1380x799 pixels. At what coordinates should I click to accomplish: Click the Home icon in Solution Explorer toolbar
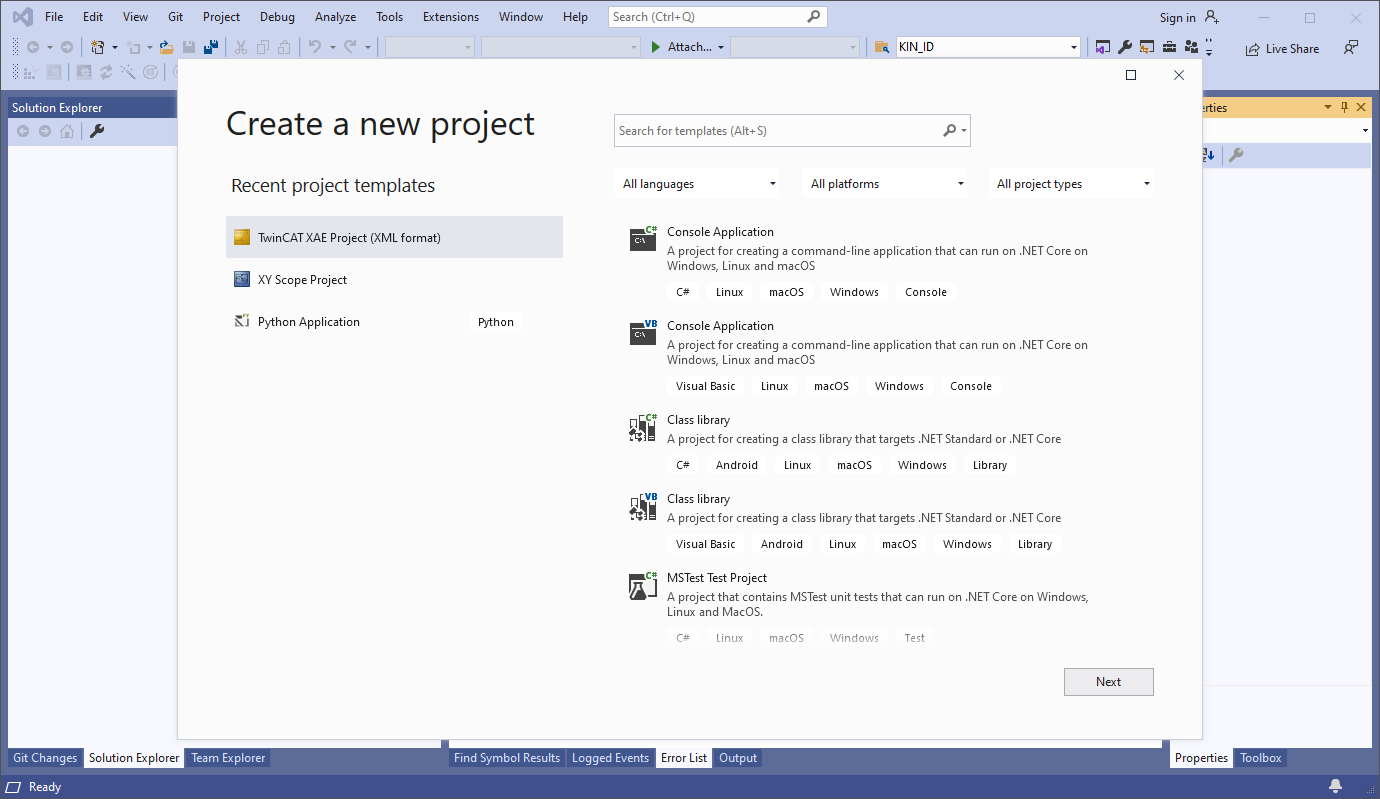[66, 130]
